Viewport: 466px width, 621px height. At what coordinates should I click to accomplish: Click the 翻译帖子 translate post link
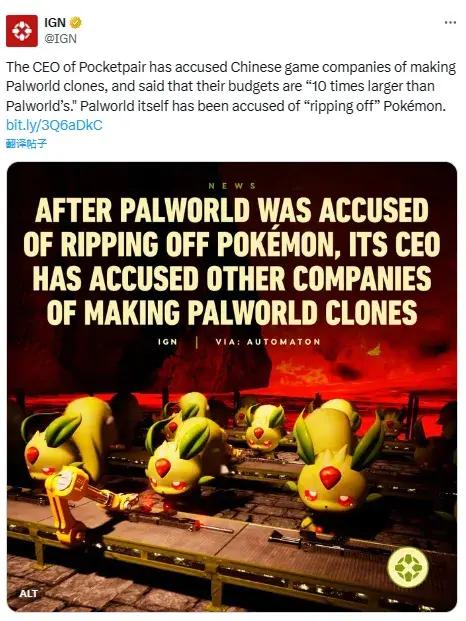pos(27,144)
